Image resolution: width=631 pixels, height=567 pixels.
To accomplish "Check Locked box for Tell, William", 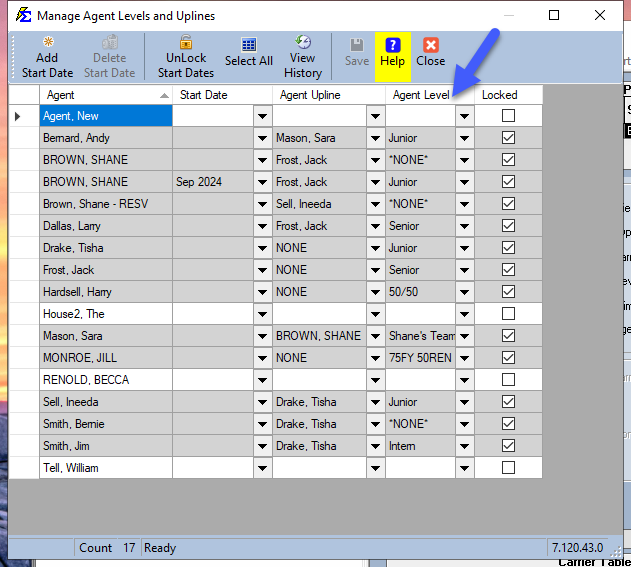I will pyautogui.click(x=508, y=468).
